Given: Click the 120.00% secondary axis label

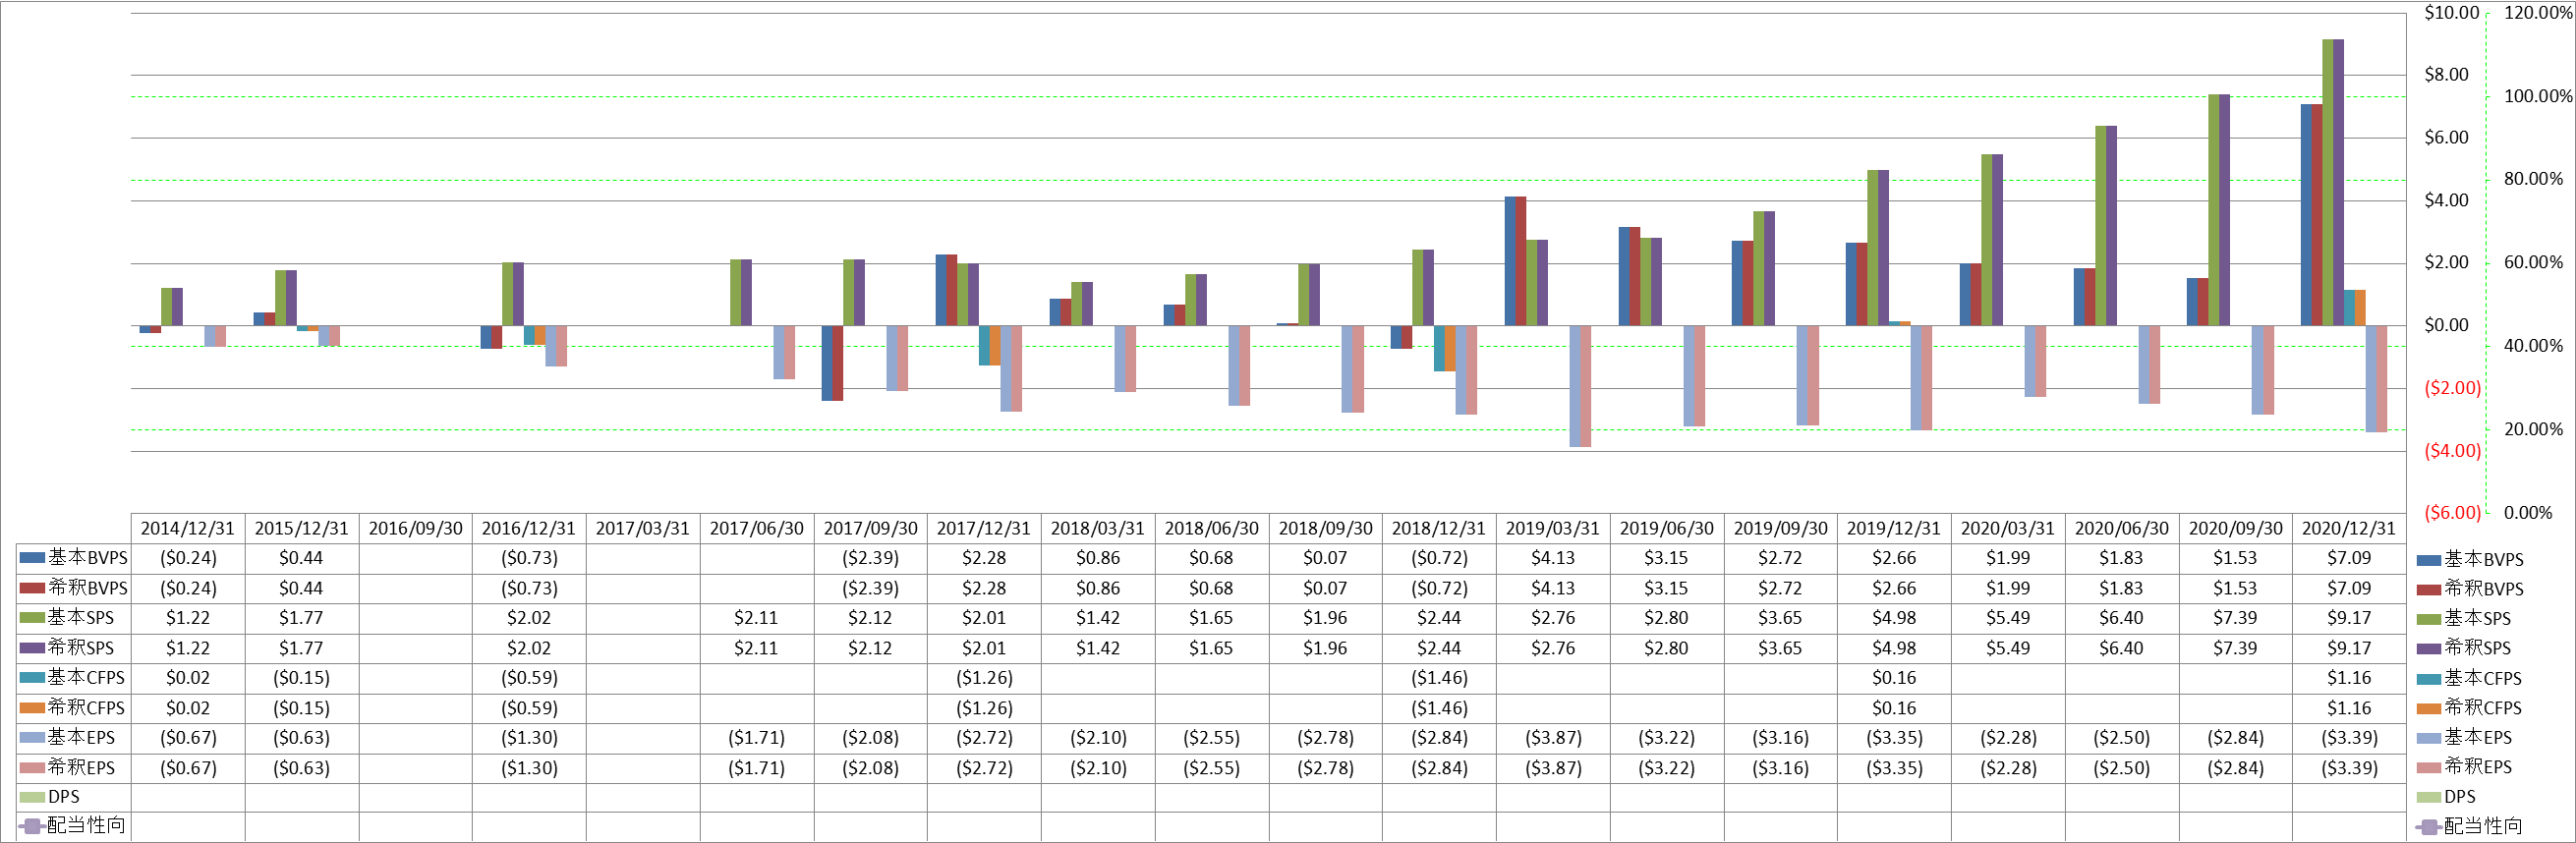Looking at the screenshot, I should point(2538,13).
